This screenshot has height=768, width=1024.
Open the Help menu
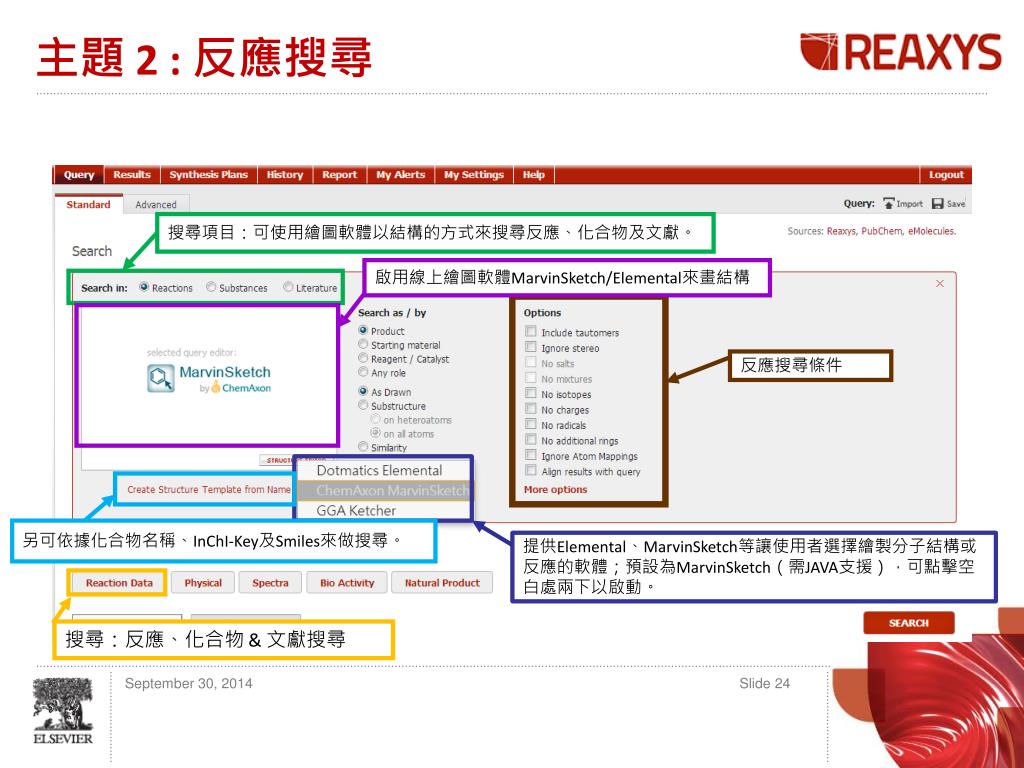point(534,174)
